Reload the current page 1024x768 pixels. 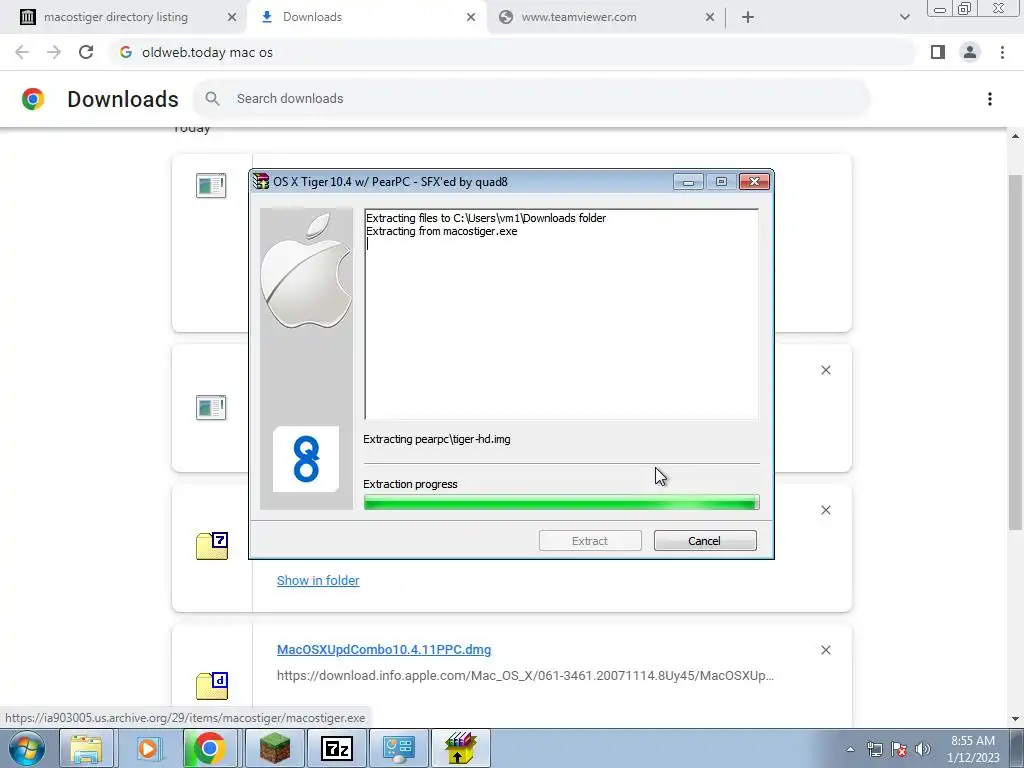[86, 52]
